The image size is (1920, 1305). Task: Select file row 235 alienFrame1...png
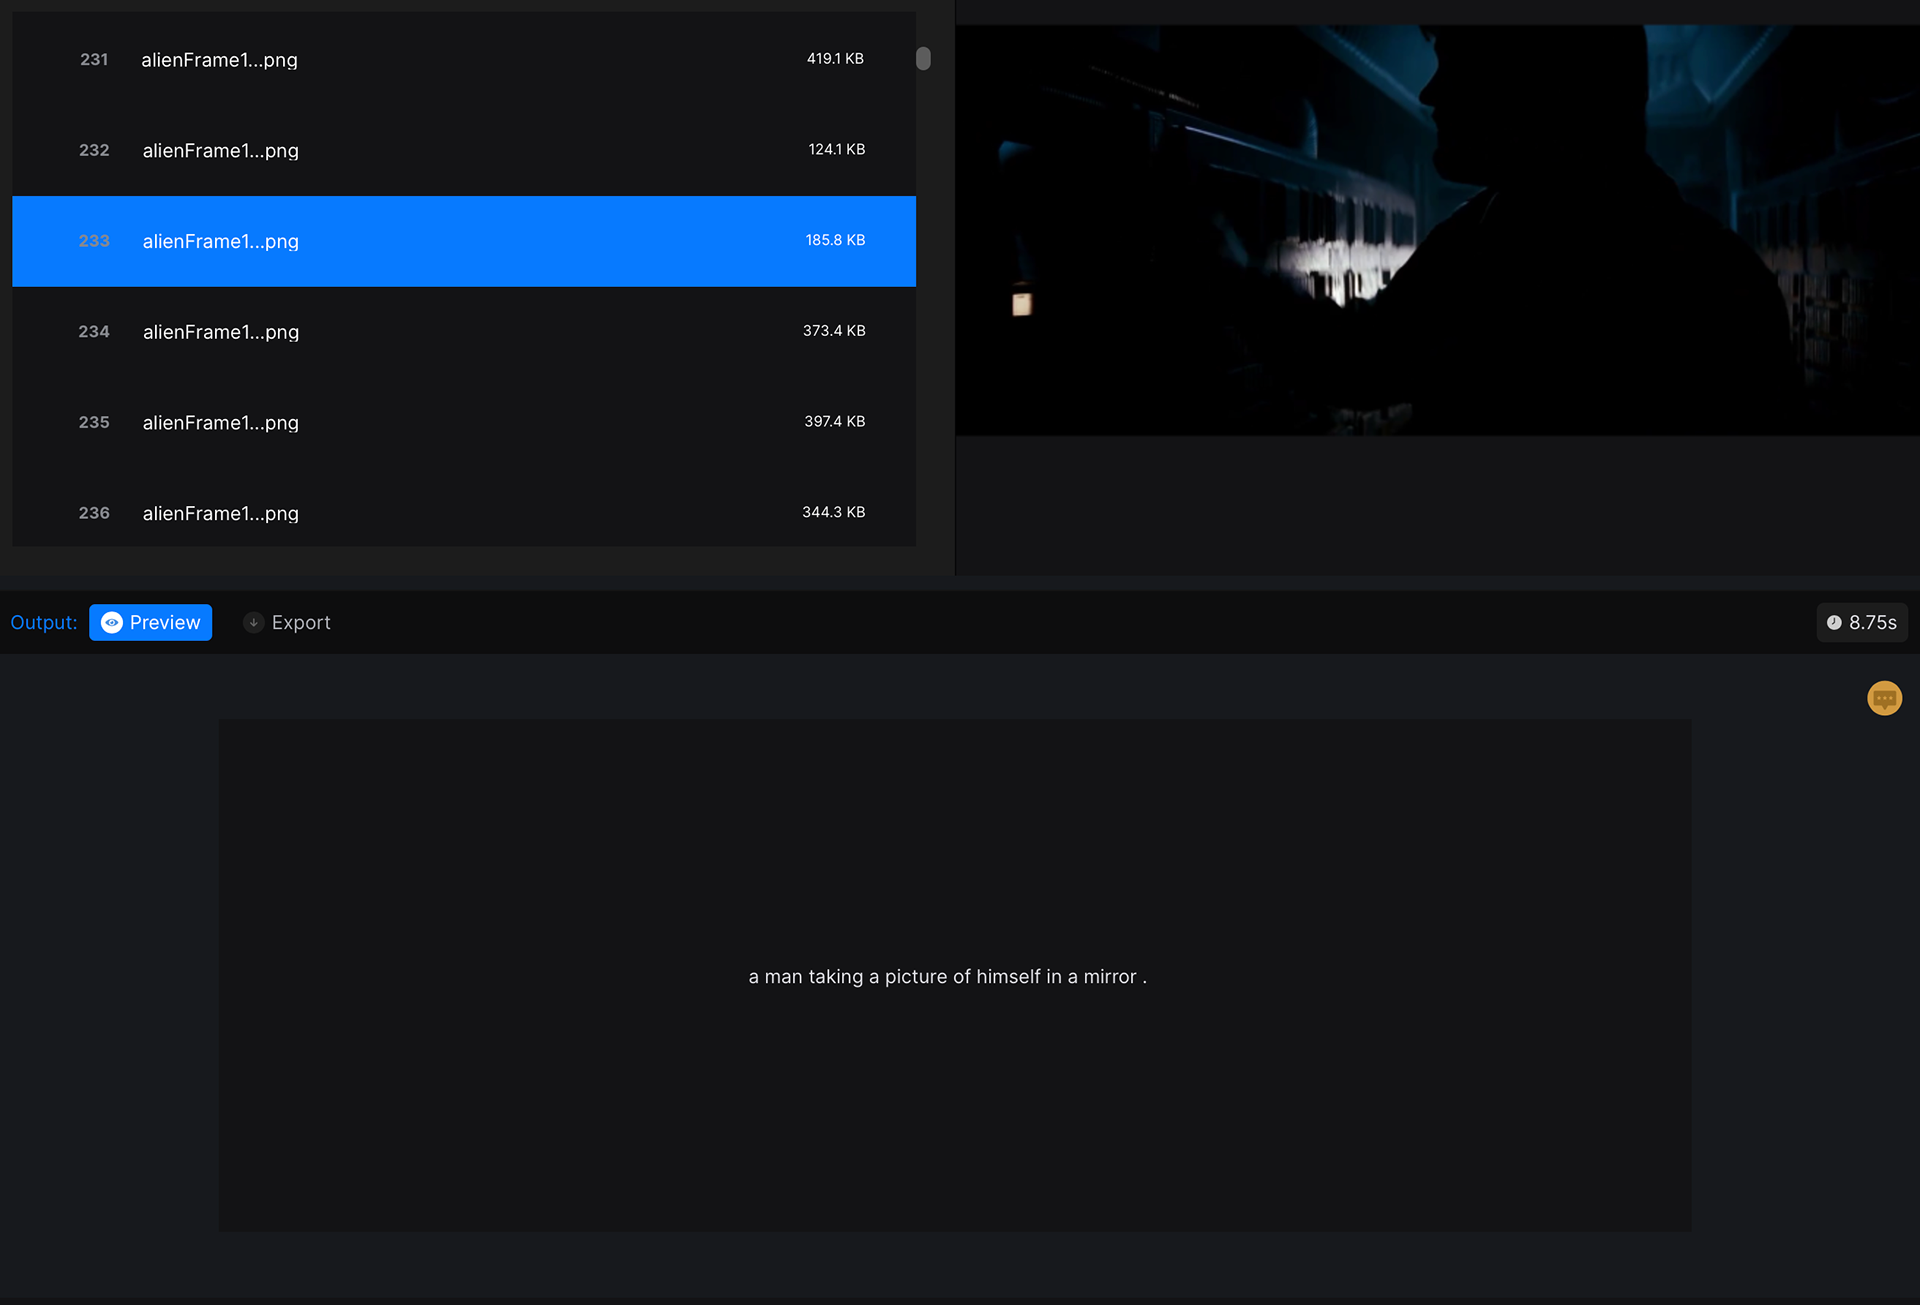(x=464, y=422)
